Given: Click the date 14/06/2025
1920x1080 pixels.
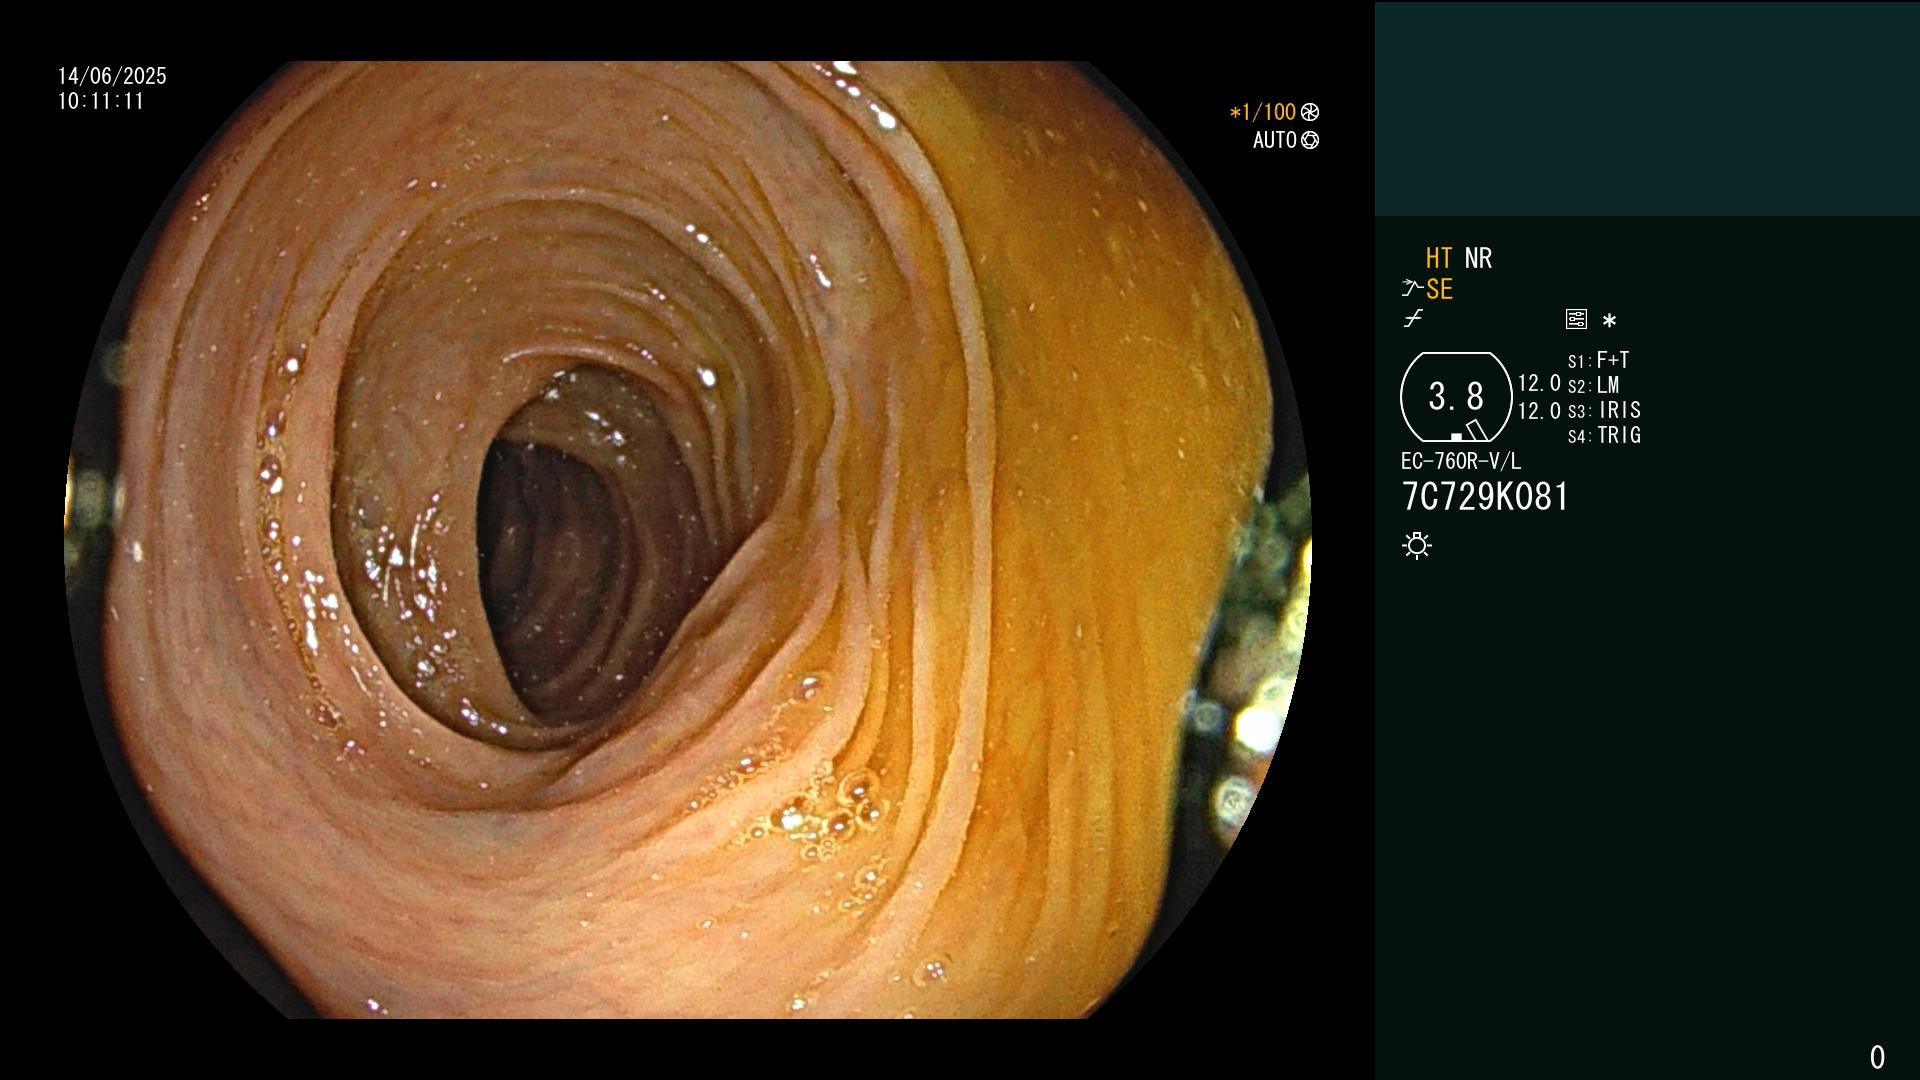Looking at the screenshot, I should click(x=112, y=76).
